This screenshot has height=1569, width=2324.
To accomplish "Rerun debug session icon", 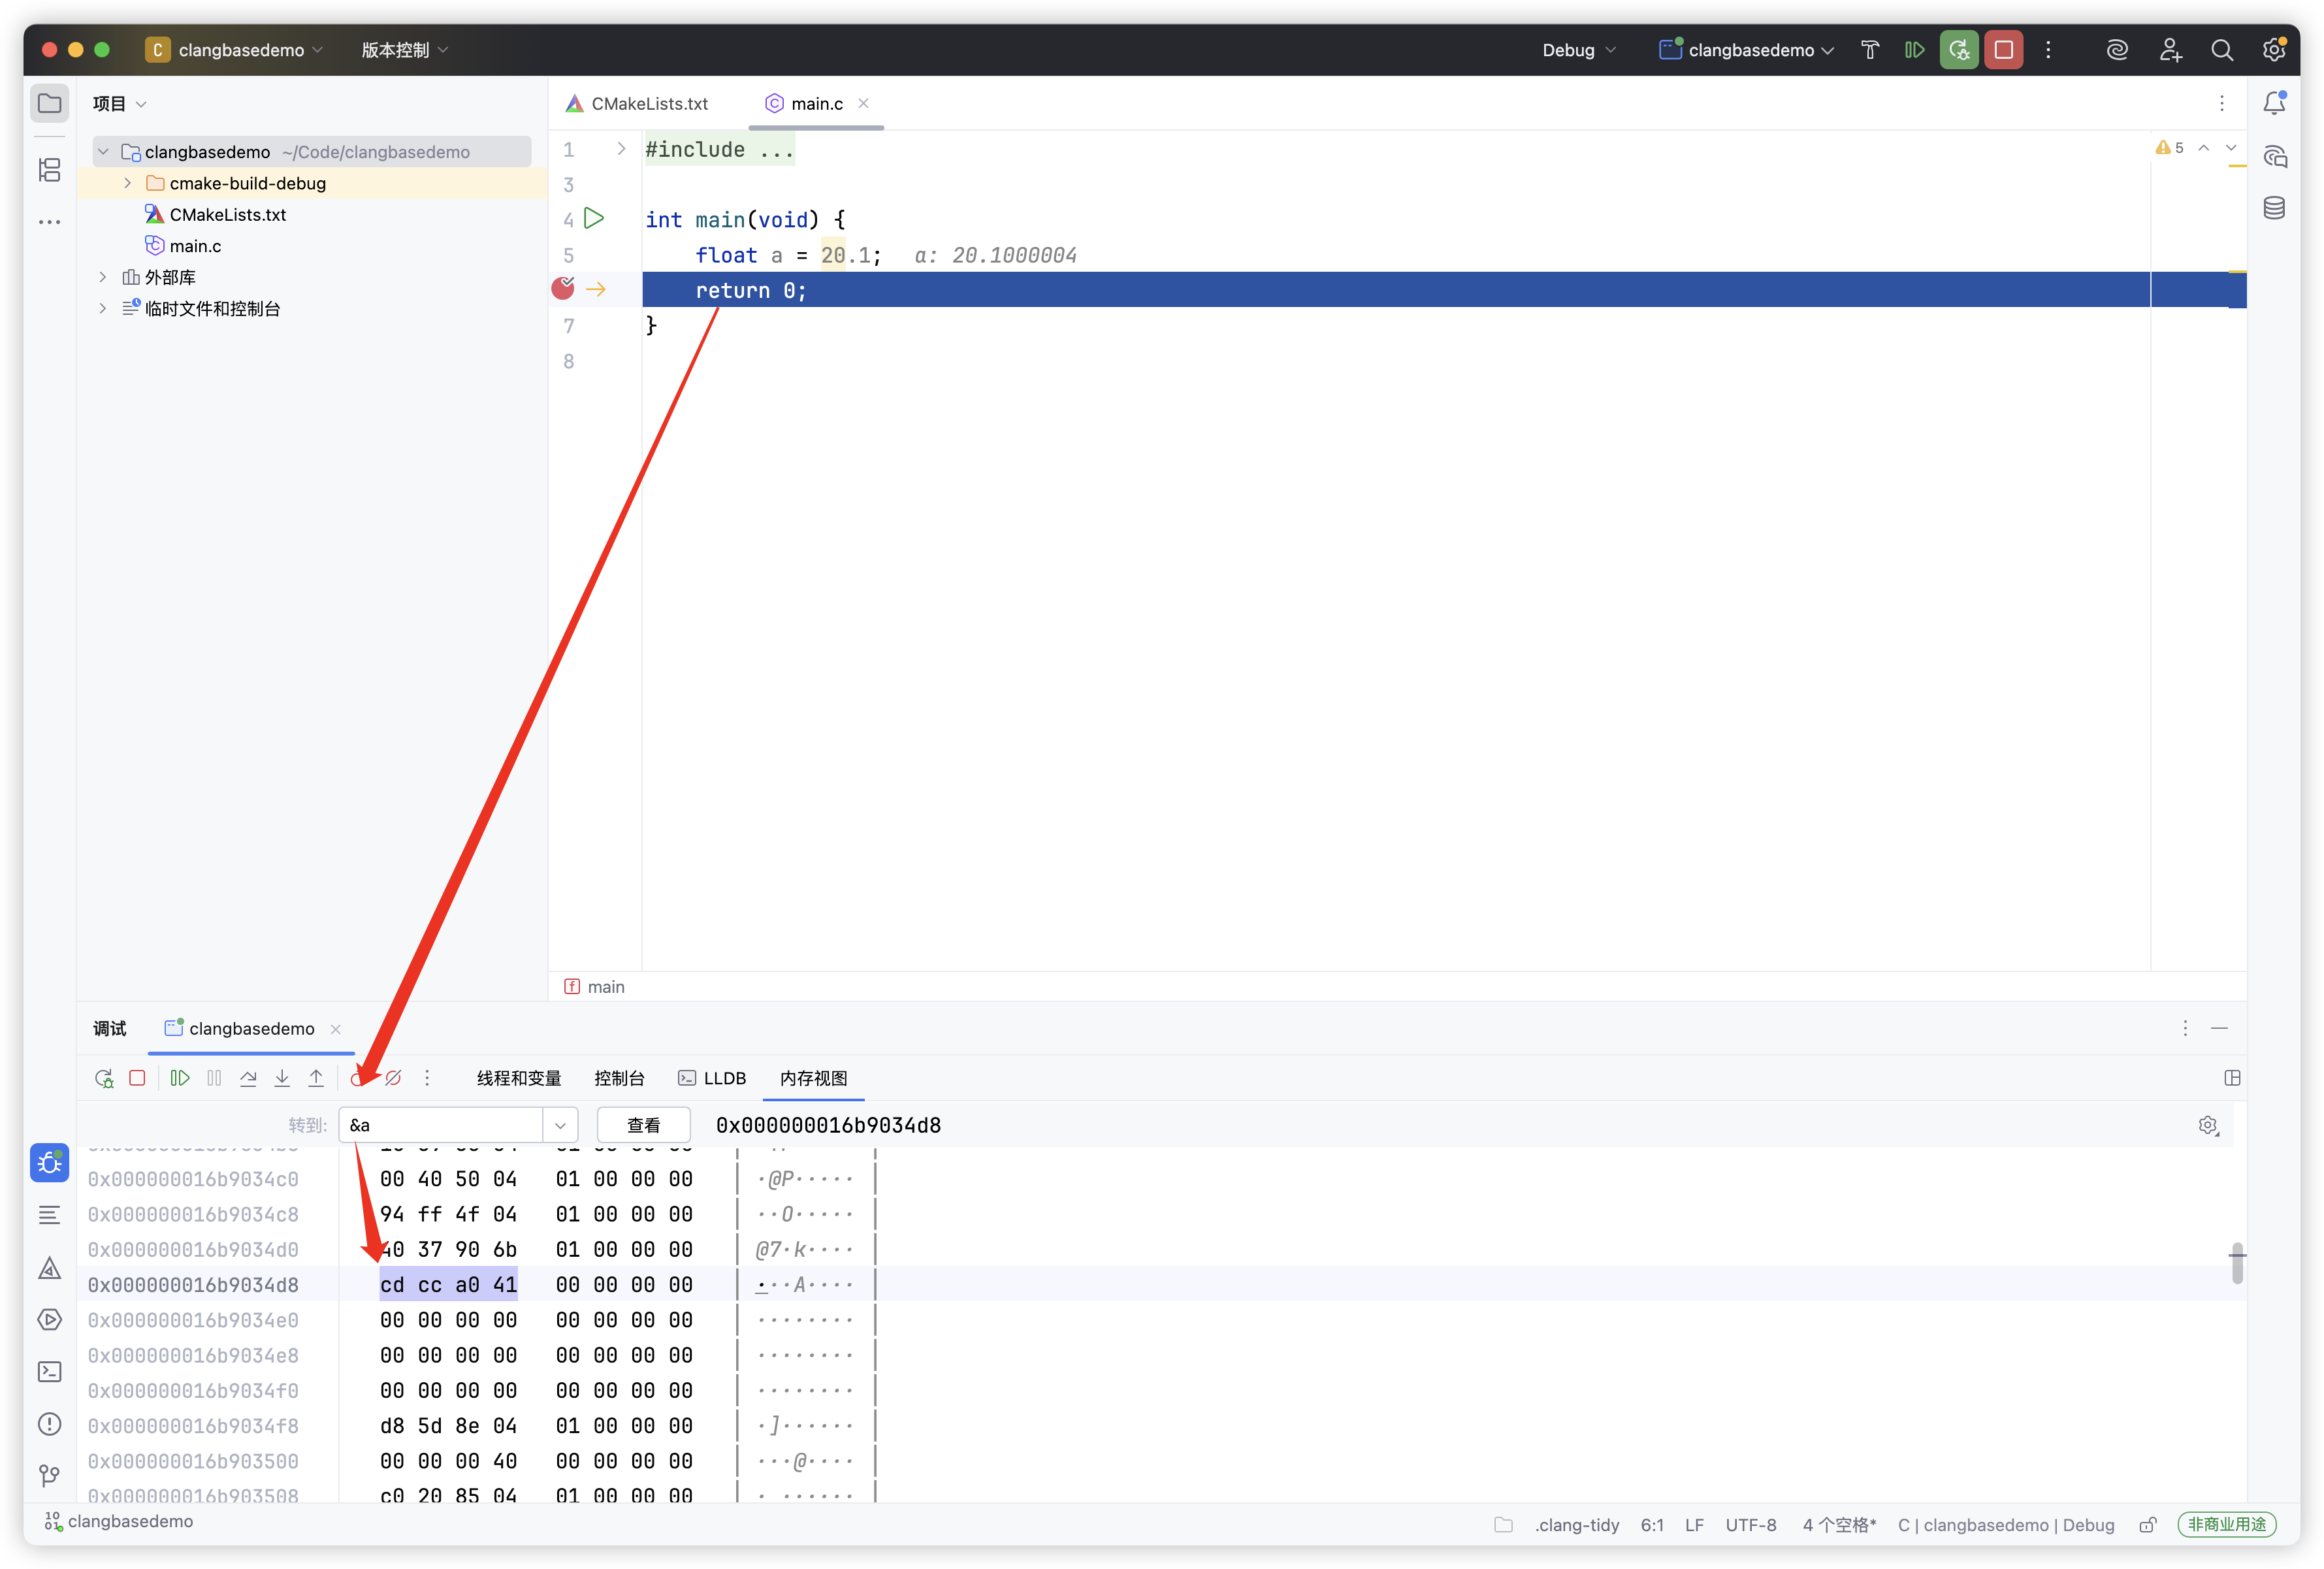I will coord(104,1078).
